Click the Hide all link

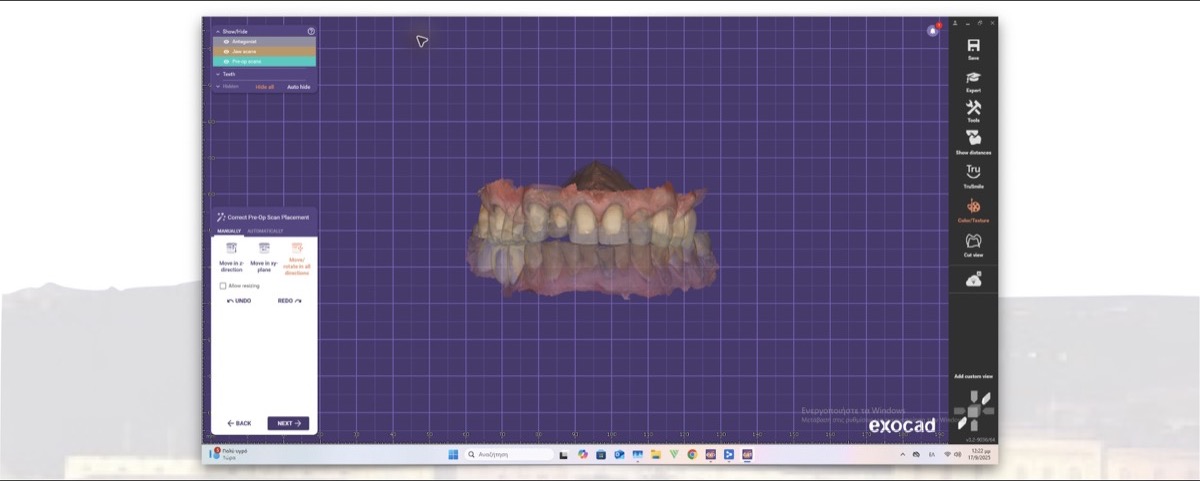point(265,87)
